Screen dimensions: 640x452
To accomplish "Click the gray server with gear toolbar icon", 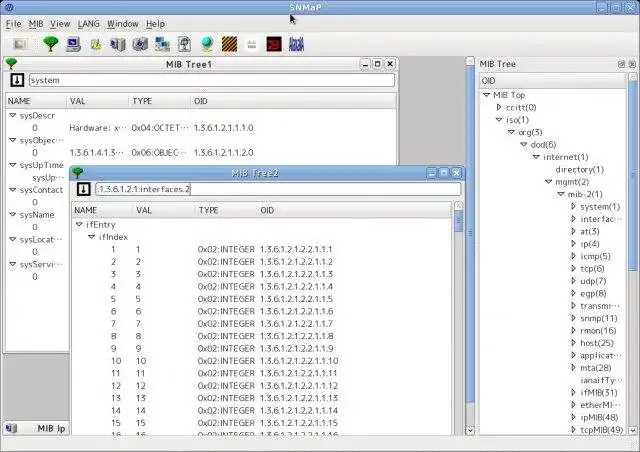I will click(140, 44).
